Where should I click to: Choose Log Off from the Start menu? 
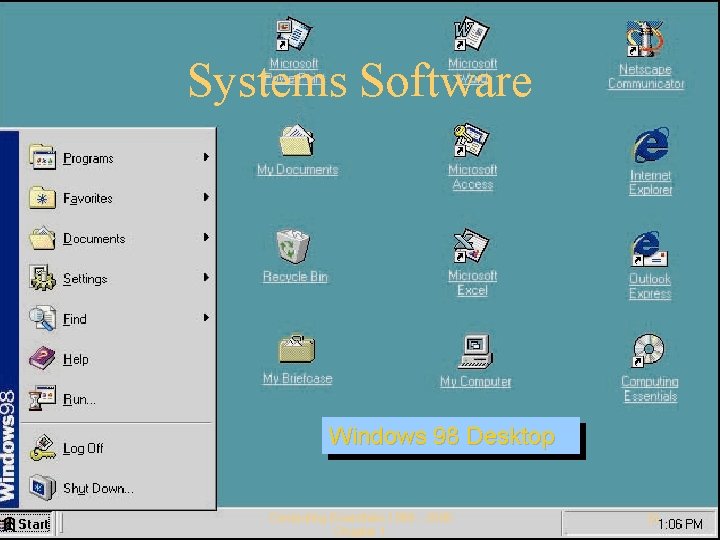pos(118,448)
